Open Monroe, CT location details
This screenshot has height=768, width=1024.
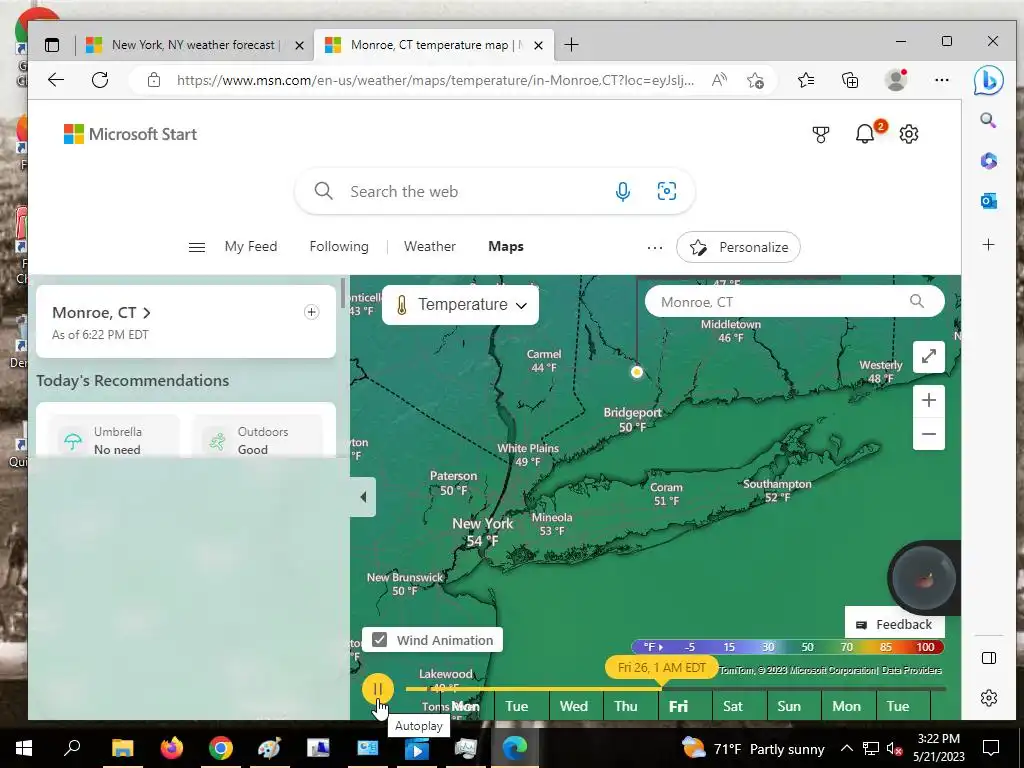pyautogui.click(x=101, y=312)
